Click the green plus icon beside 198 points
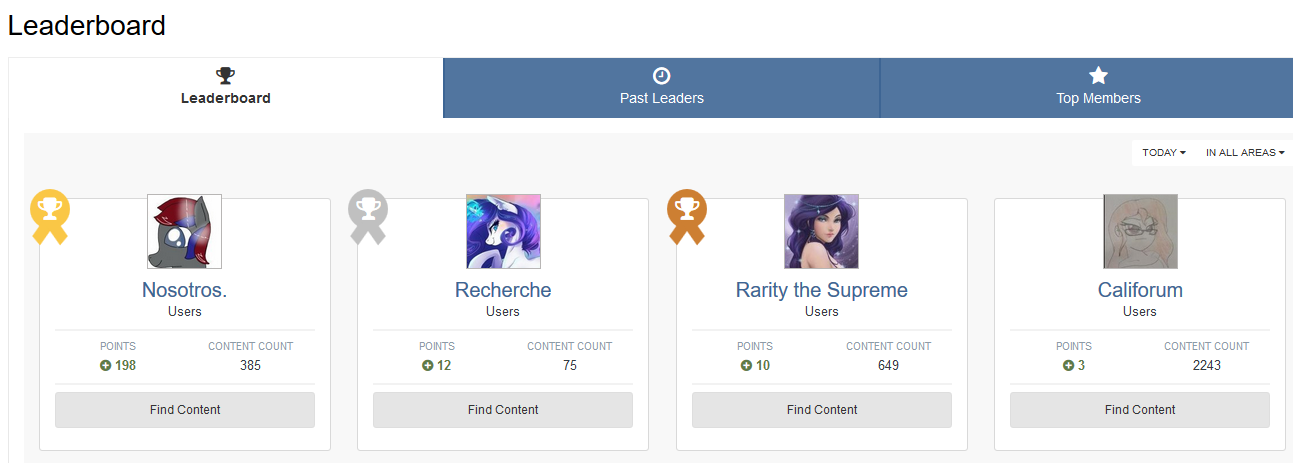 106,366
